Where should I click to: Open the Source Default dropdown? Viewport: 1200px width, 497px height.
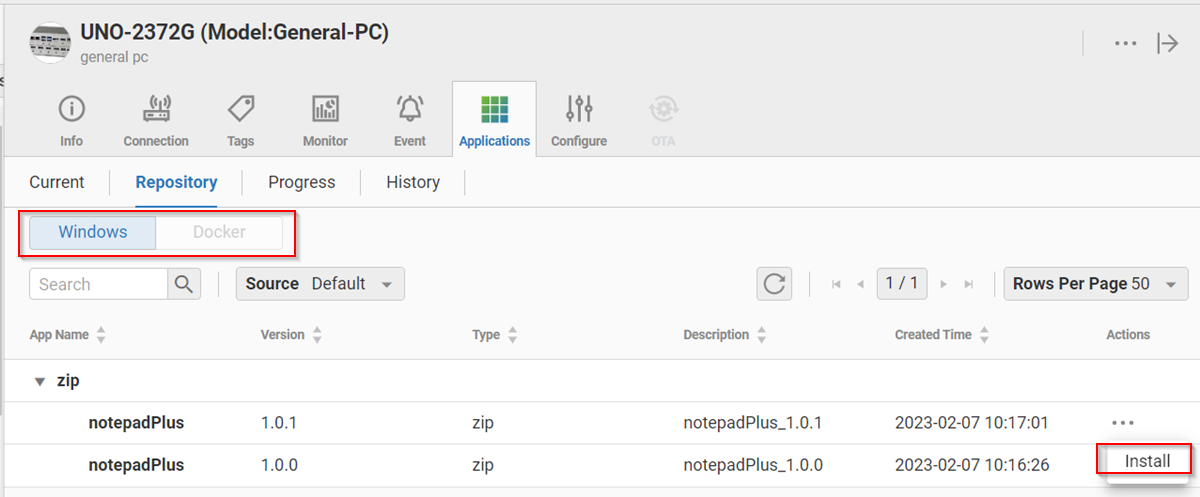(320, 284)
